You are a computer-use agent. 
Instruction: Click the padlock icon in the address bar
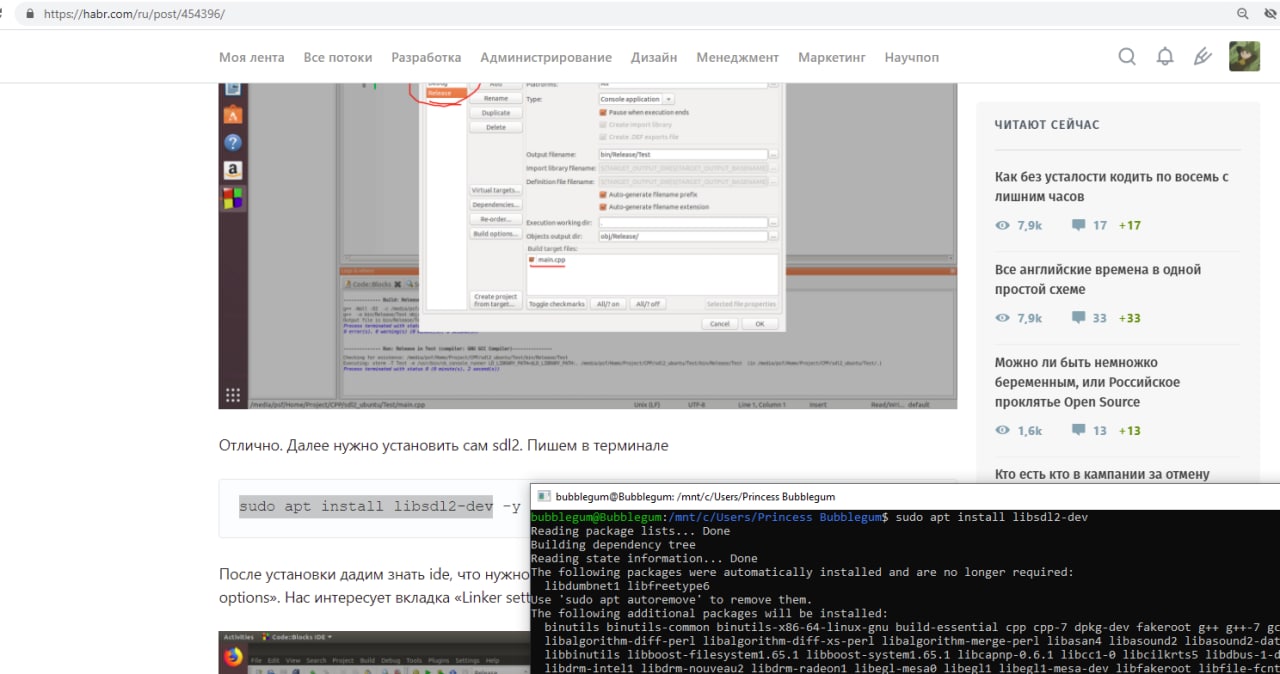point(28,15)
